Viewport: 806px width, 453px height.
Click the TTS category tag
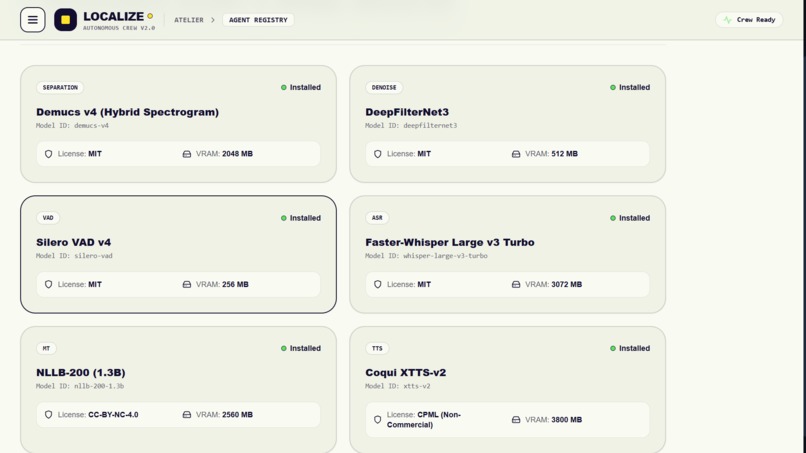(x=377, y=348)
